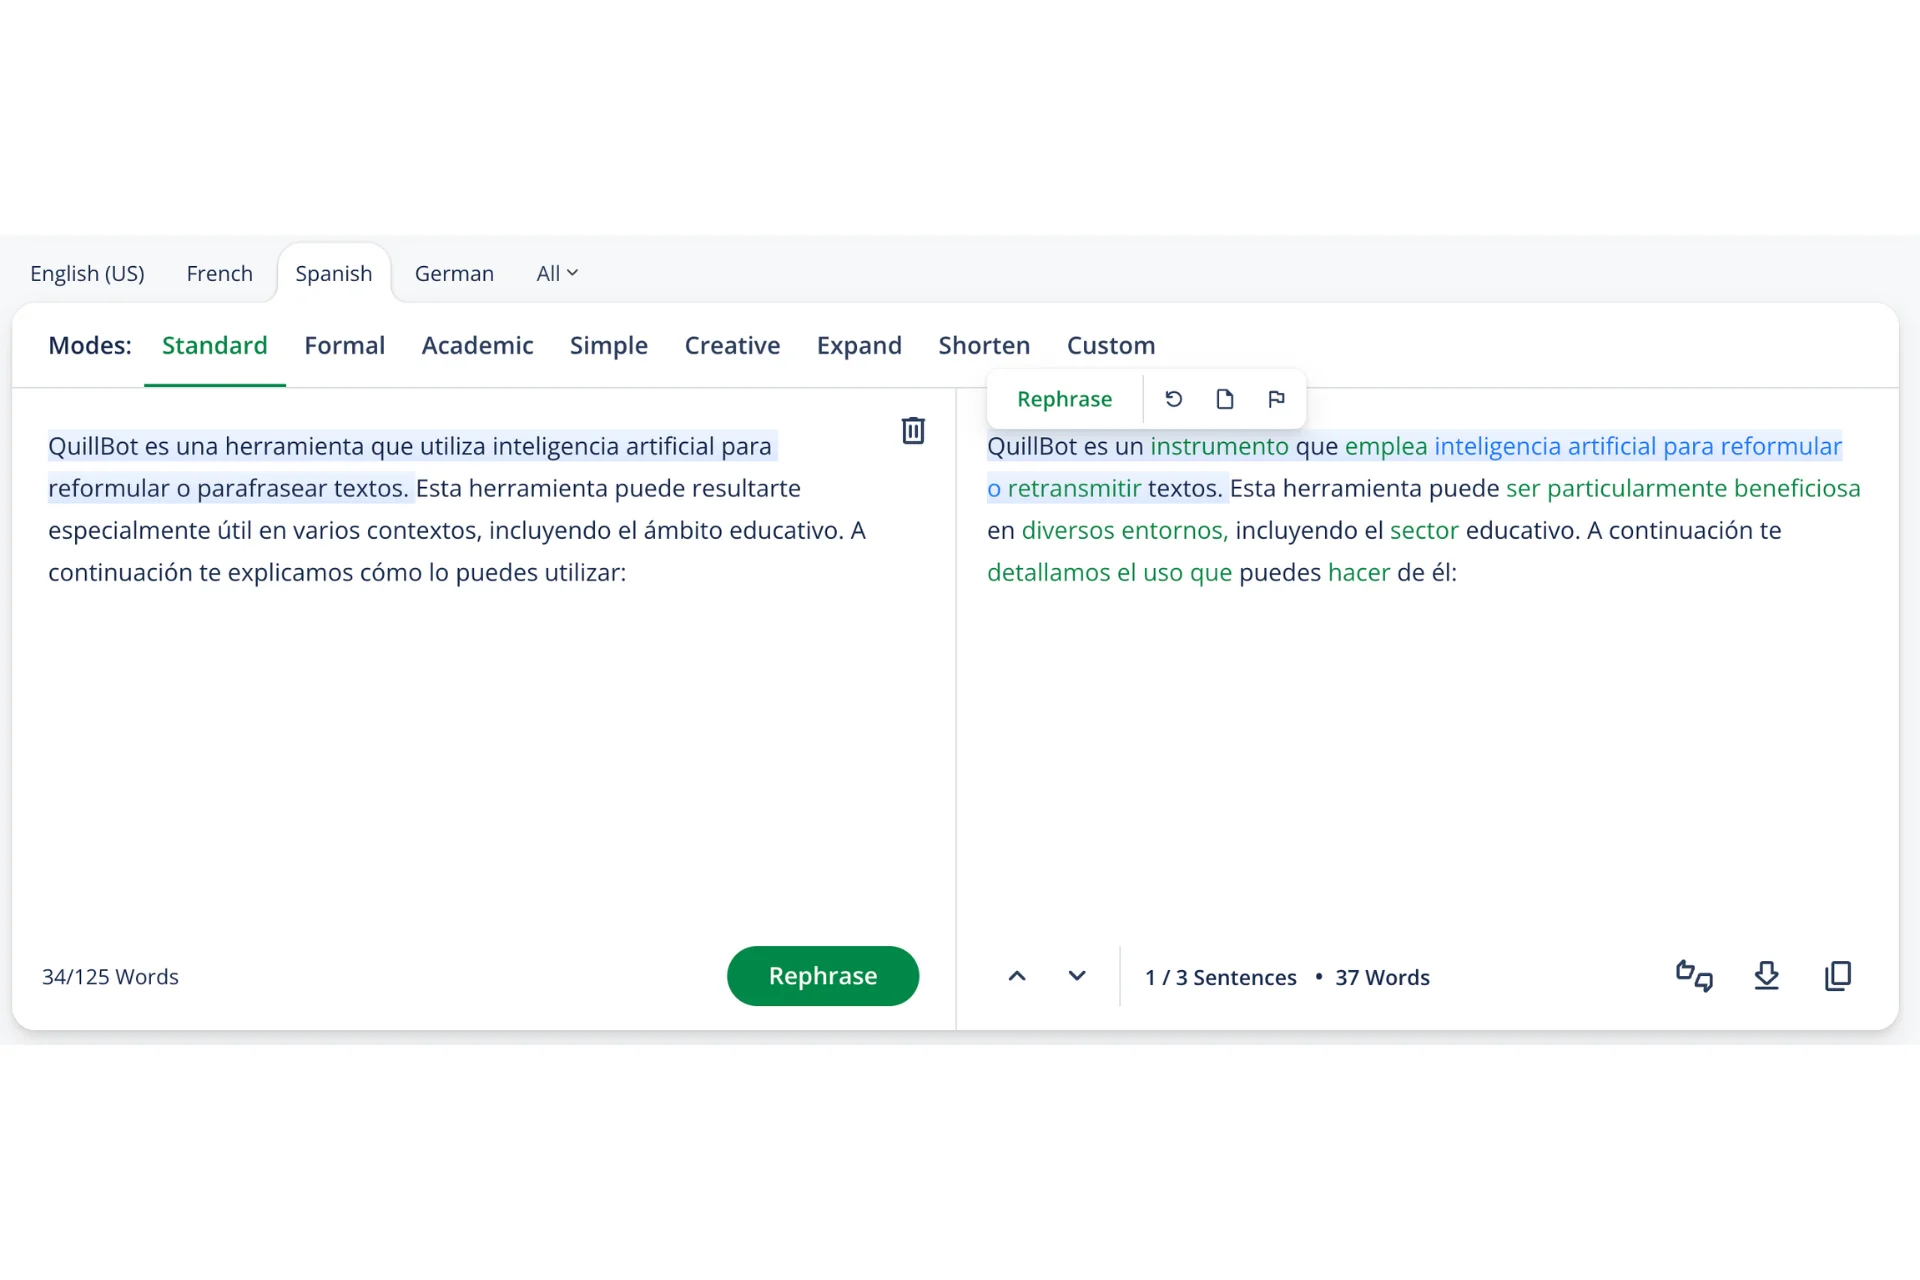This screenshot has width=1920, height=1280.
Task: Switch to German language tab
Action: tap(454, 273)
